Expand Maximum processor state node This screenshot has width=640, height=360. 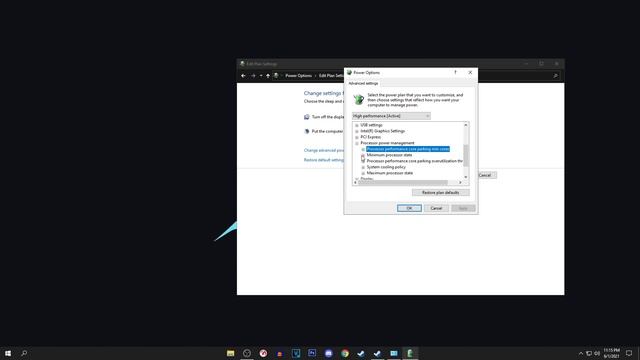[363, 173]
